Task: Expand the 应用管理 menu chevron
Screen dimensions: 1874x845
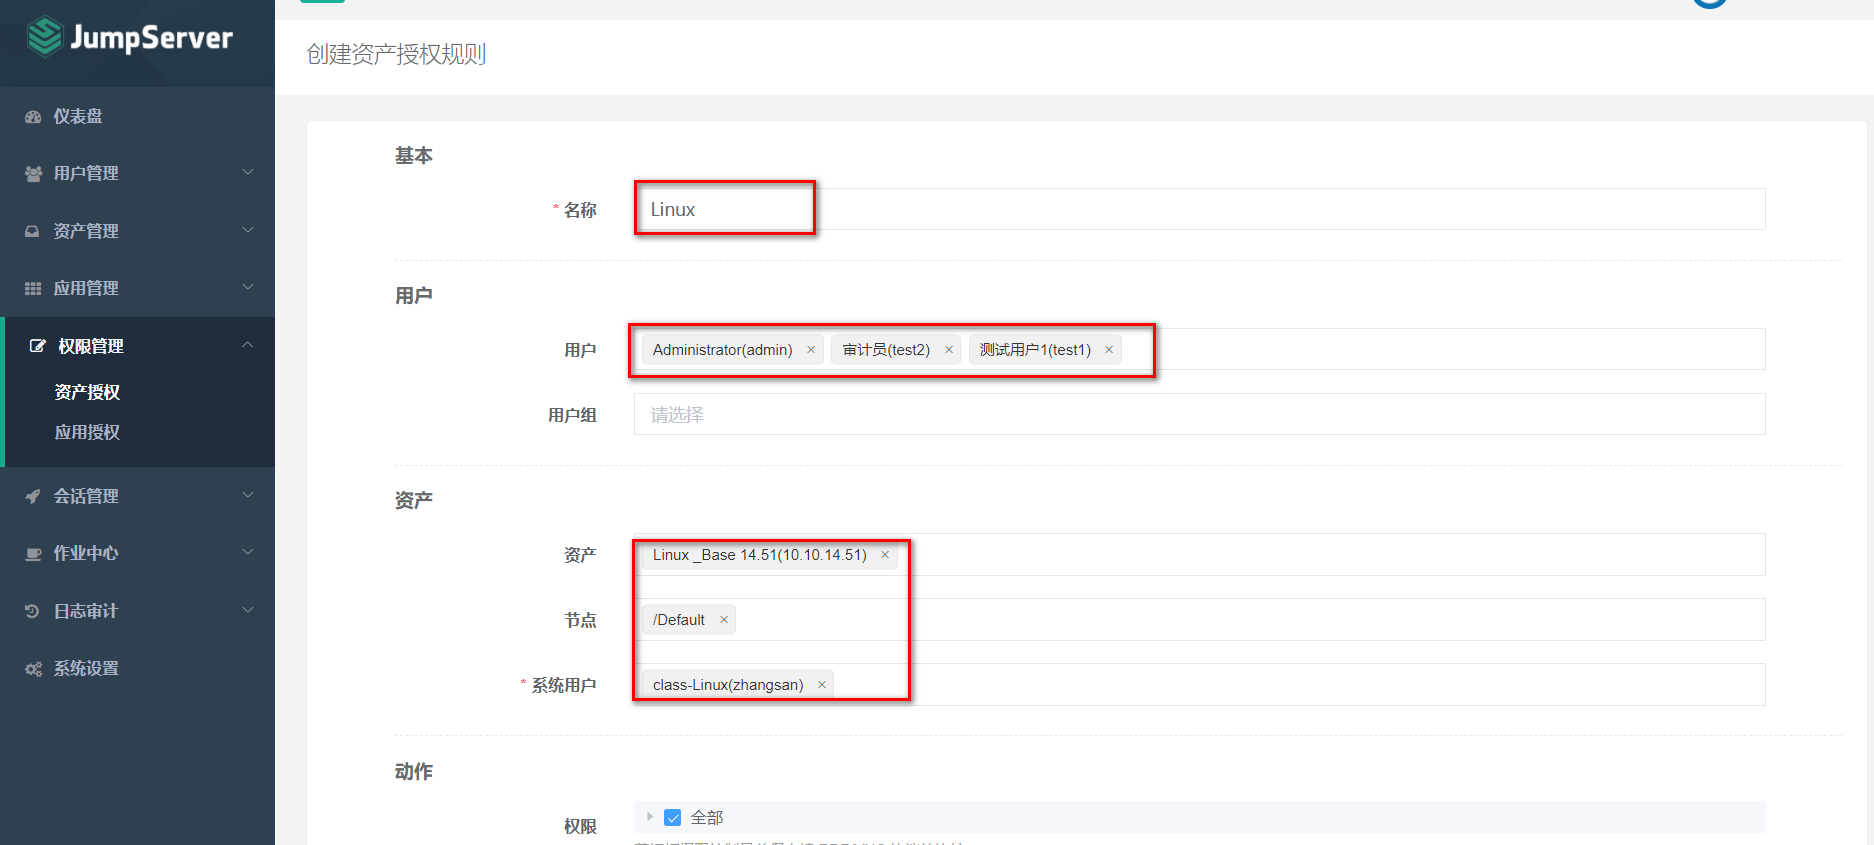Action: pos(248,288)
